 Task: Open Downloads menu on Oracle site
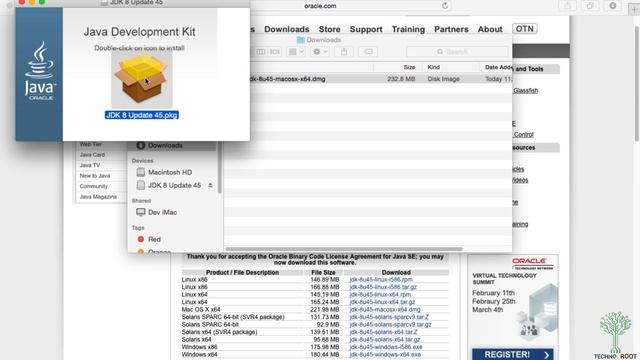[x=287, y=29]
